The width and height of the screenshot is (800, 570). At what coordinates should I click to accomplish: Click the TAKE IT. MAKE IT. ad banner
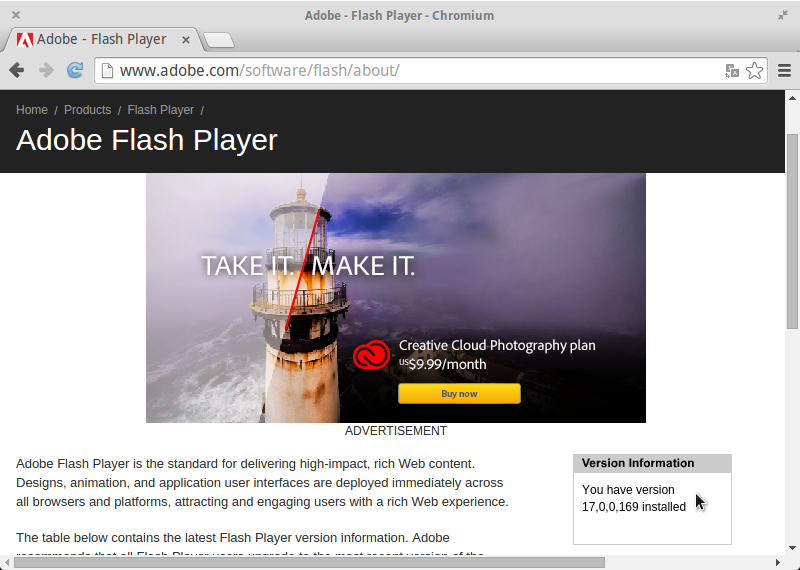click(x=396, y=298)
